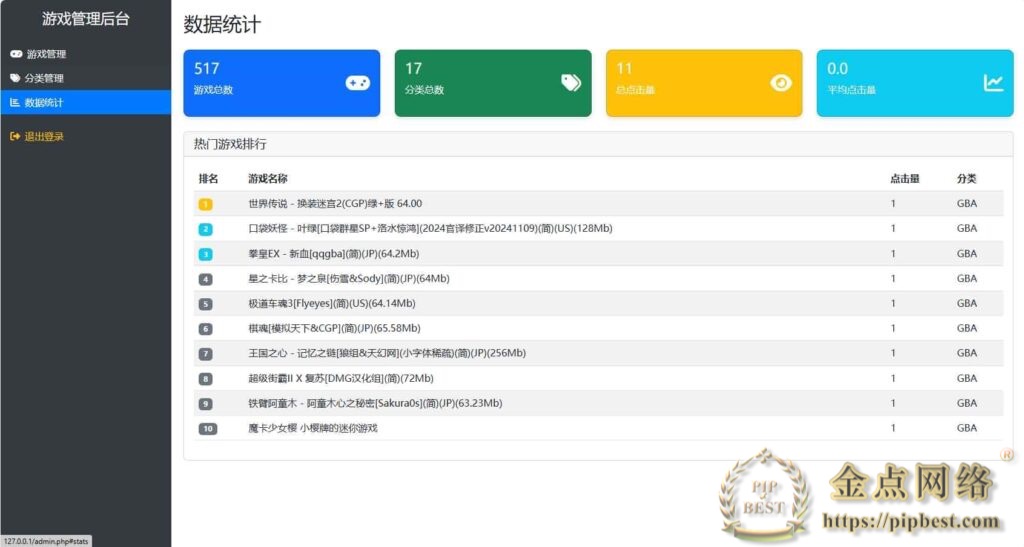Click the tag icon beside 分类管理 in the sidebar
1024x547 pixels.
pos(15,78)
